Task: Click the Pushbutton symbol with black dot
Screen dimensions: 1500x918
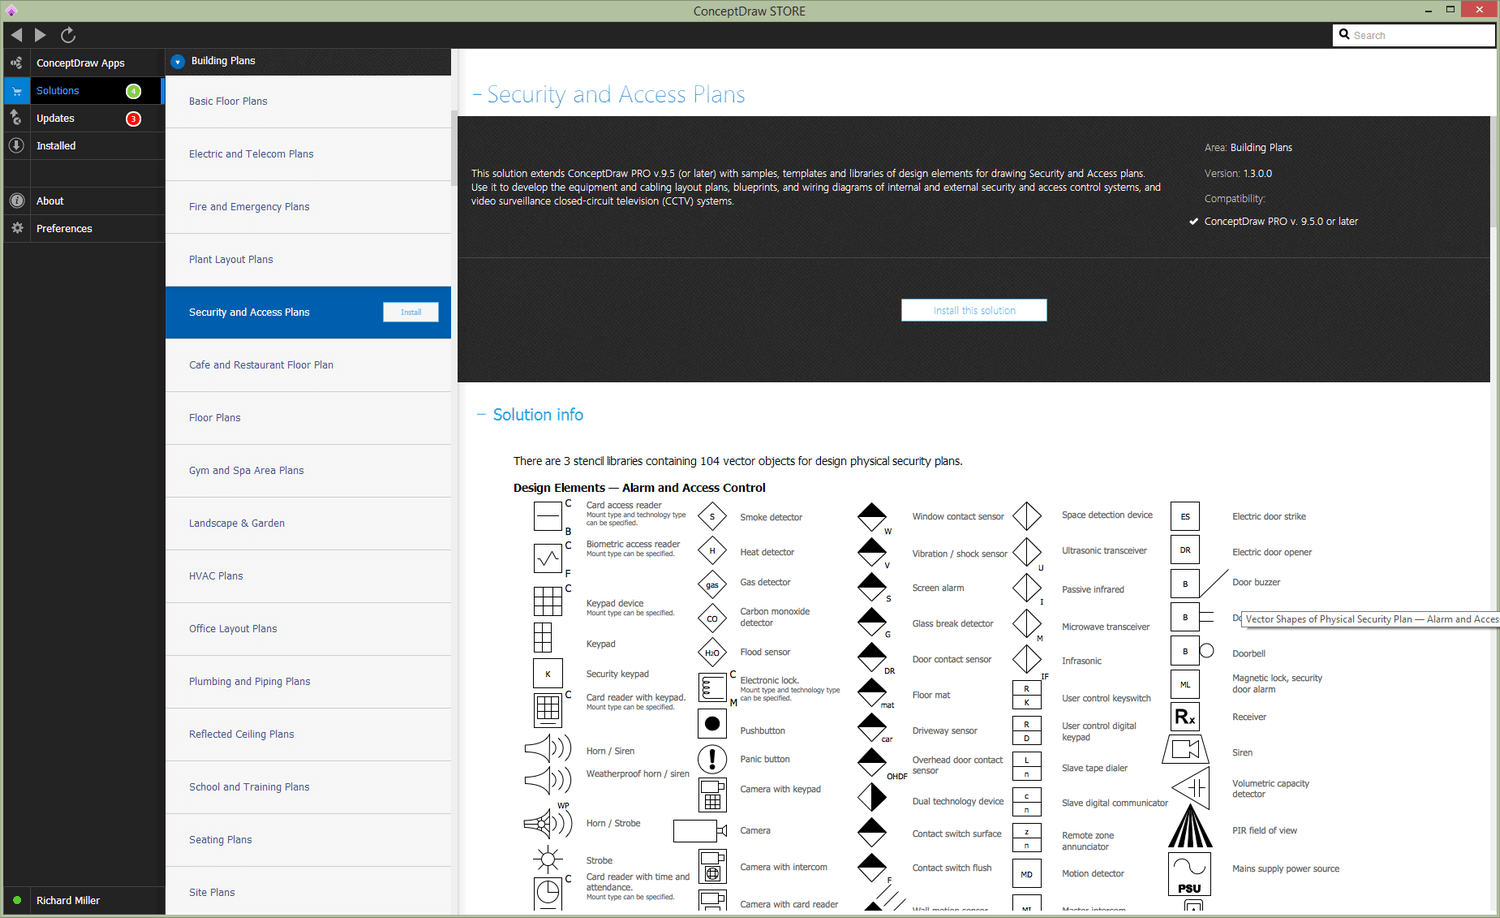Action: click(712, 723)
